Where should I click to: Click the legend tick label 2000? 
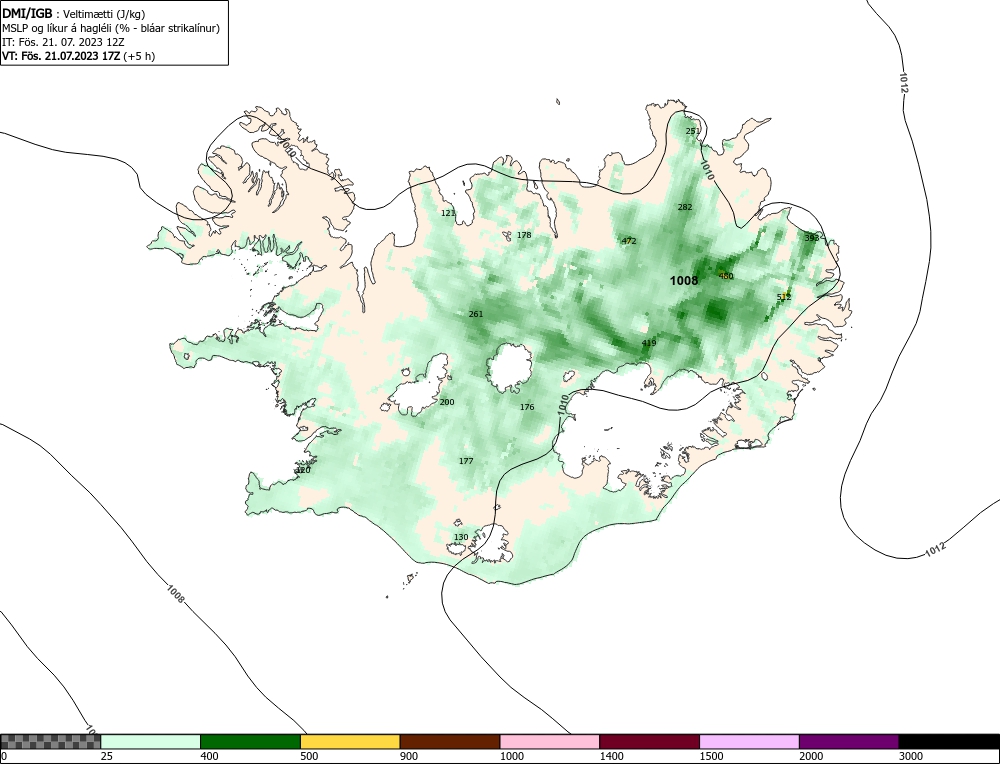pos(811,756)
